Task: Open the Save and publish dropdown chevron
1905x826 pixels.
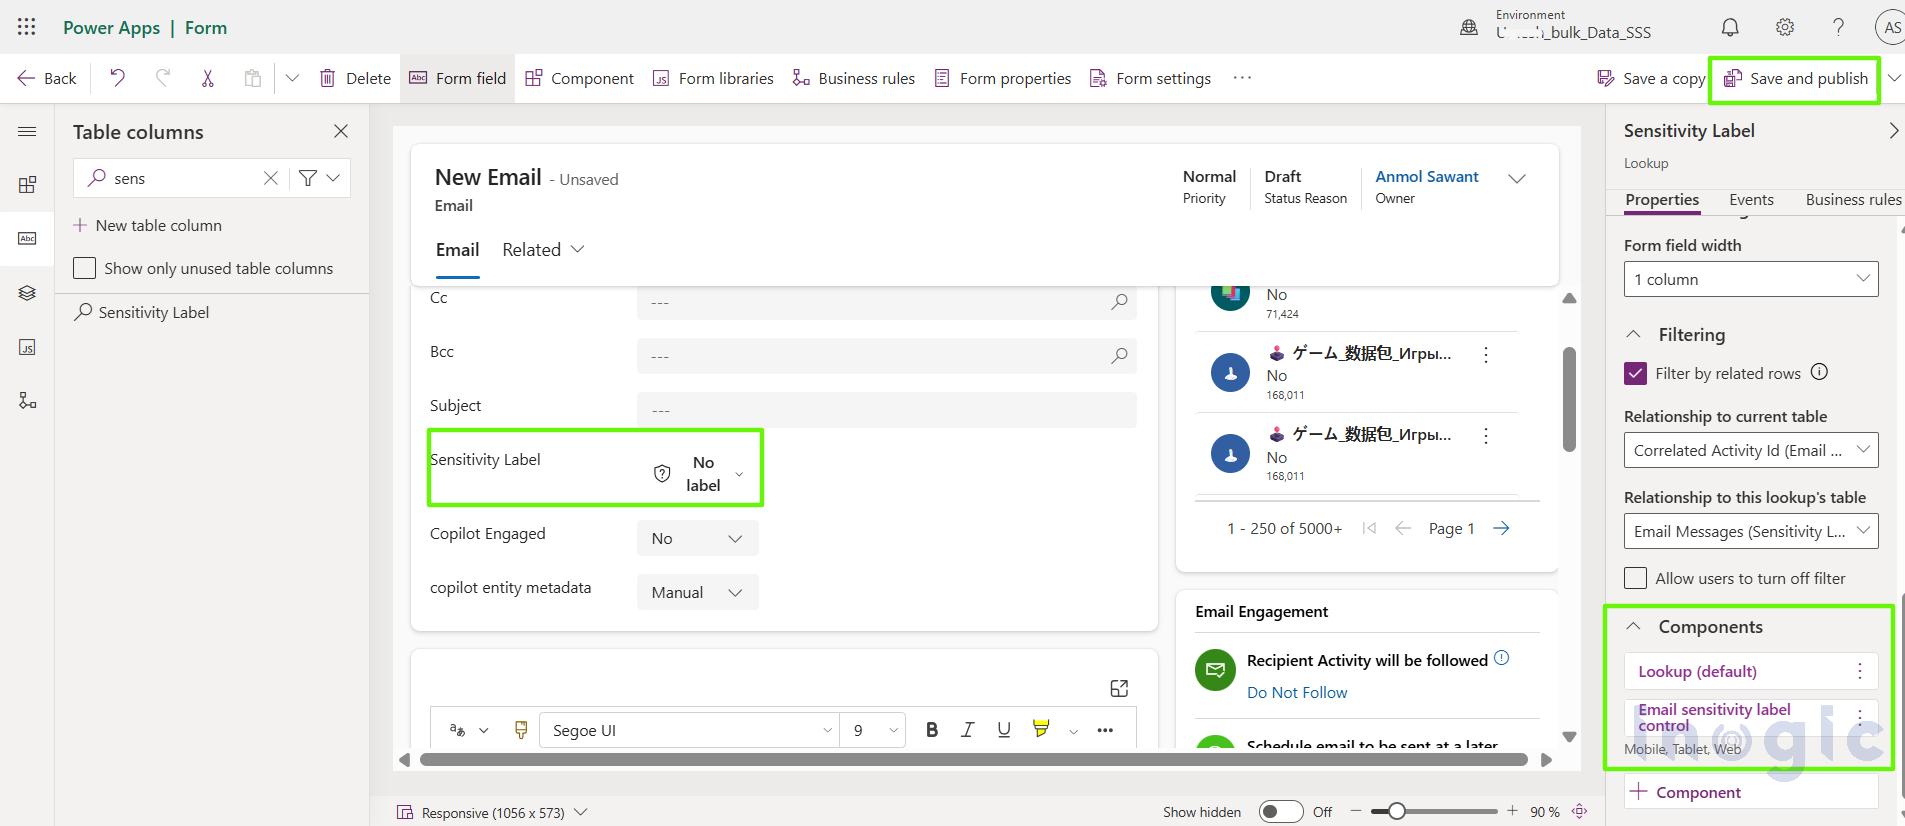Action: (1894, 78)
